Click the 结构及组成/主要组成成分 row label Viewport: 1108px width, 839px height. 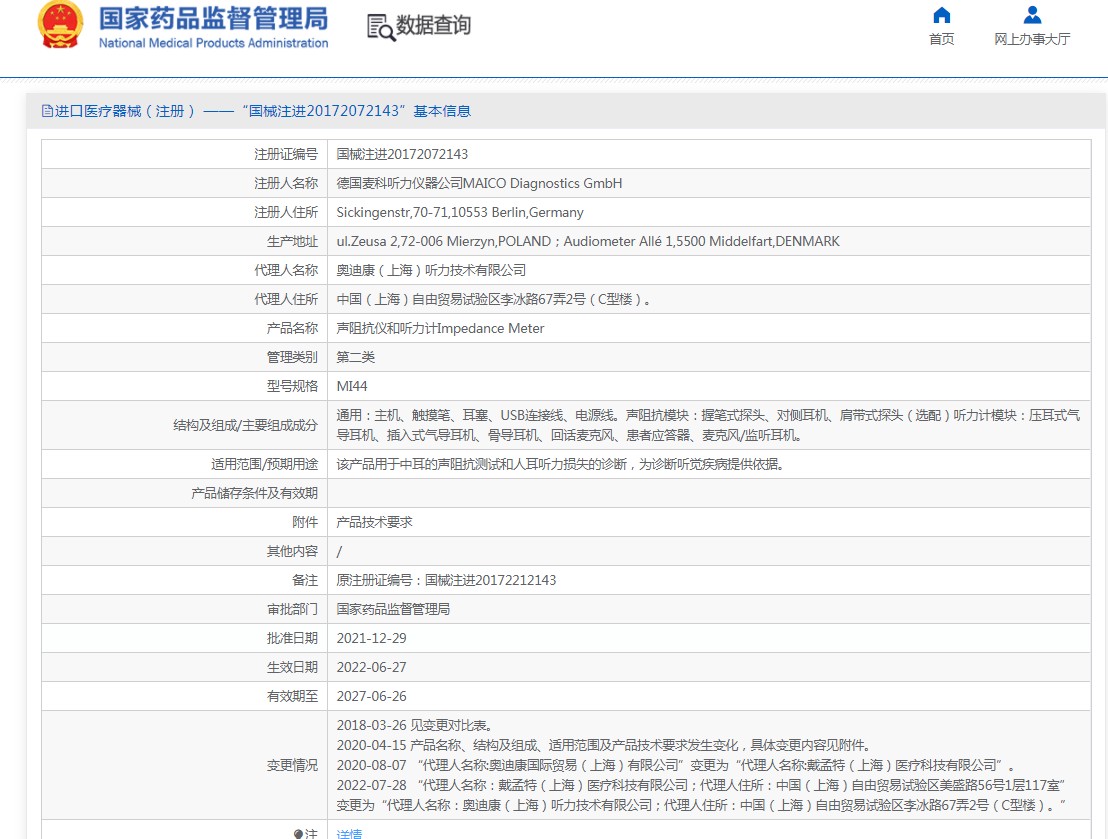(246, 425)
